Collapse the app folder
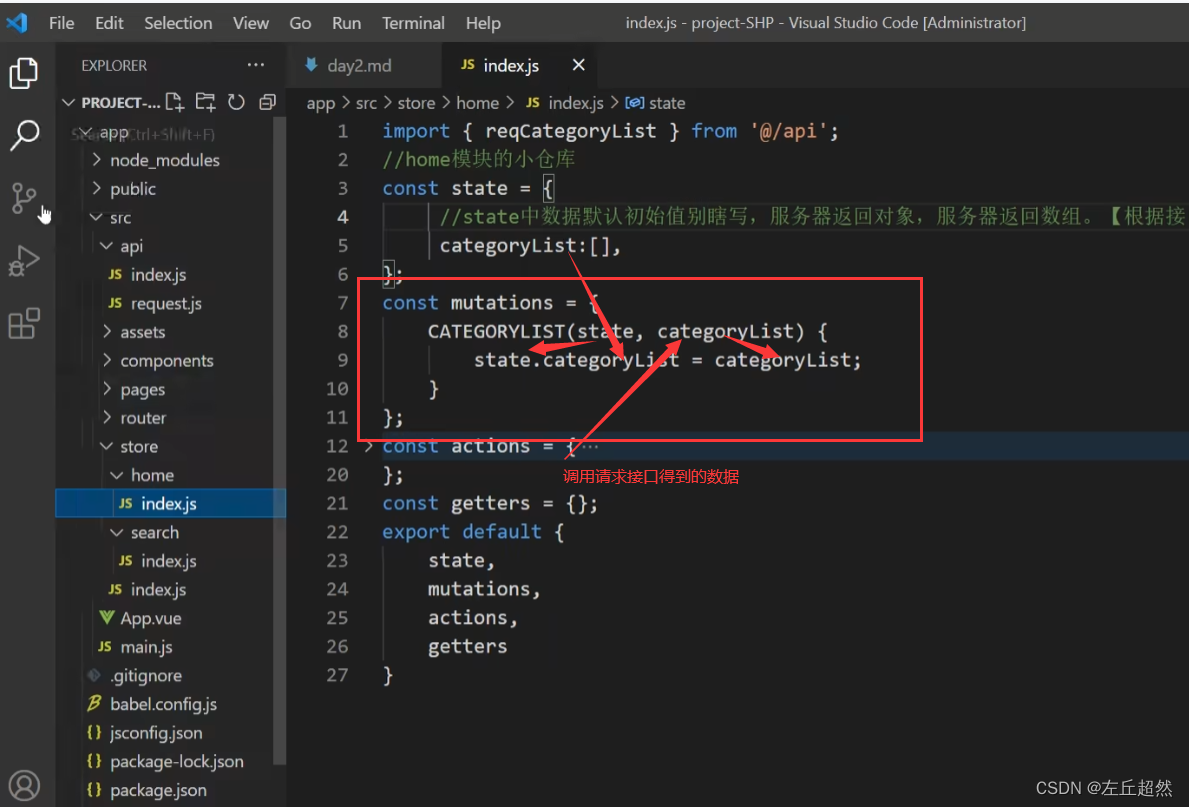 pos(86,133)
